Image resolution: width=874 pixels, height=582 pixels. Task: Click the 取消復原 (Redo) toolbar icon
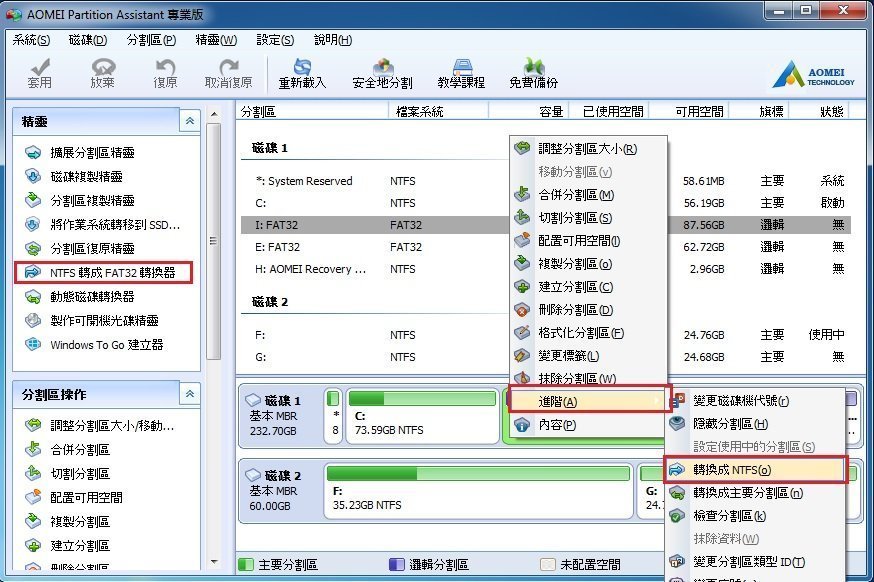point(228,73)
